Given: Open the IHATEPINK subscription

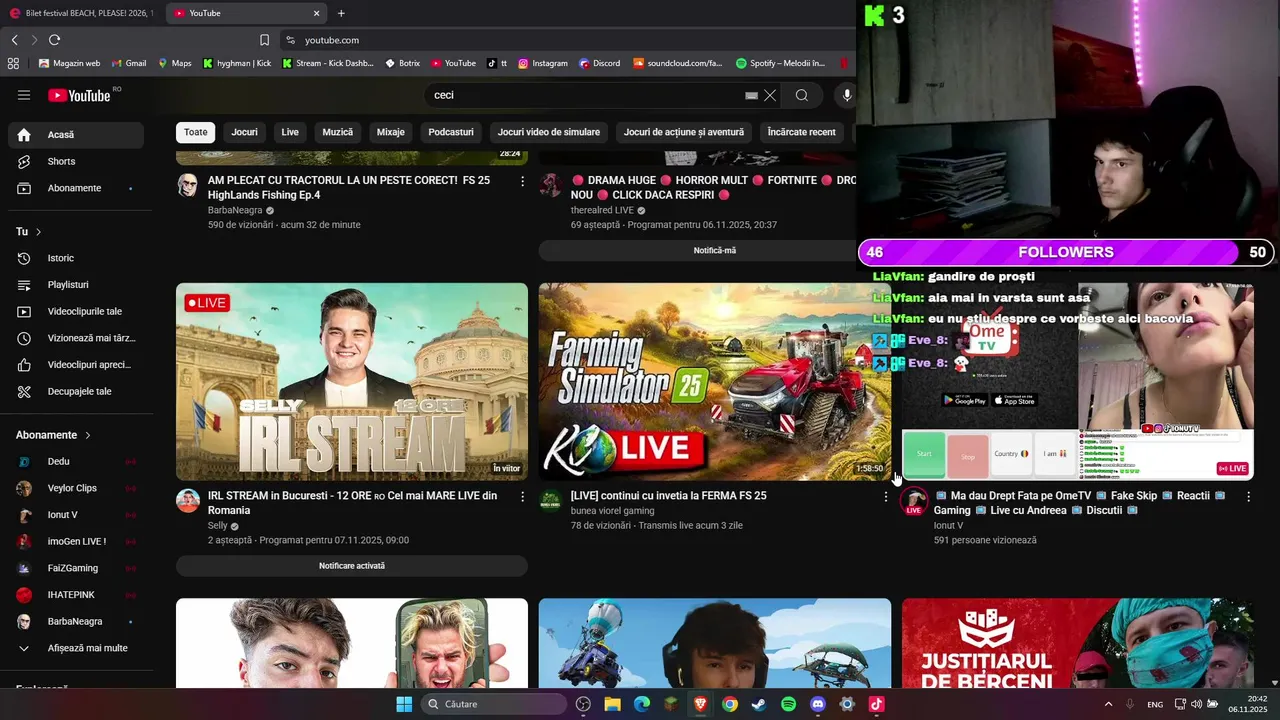Looking at the screenshot, I should 76,594.
